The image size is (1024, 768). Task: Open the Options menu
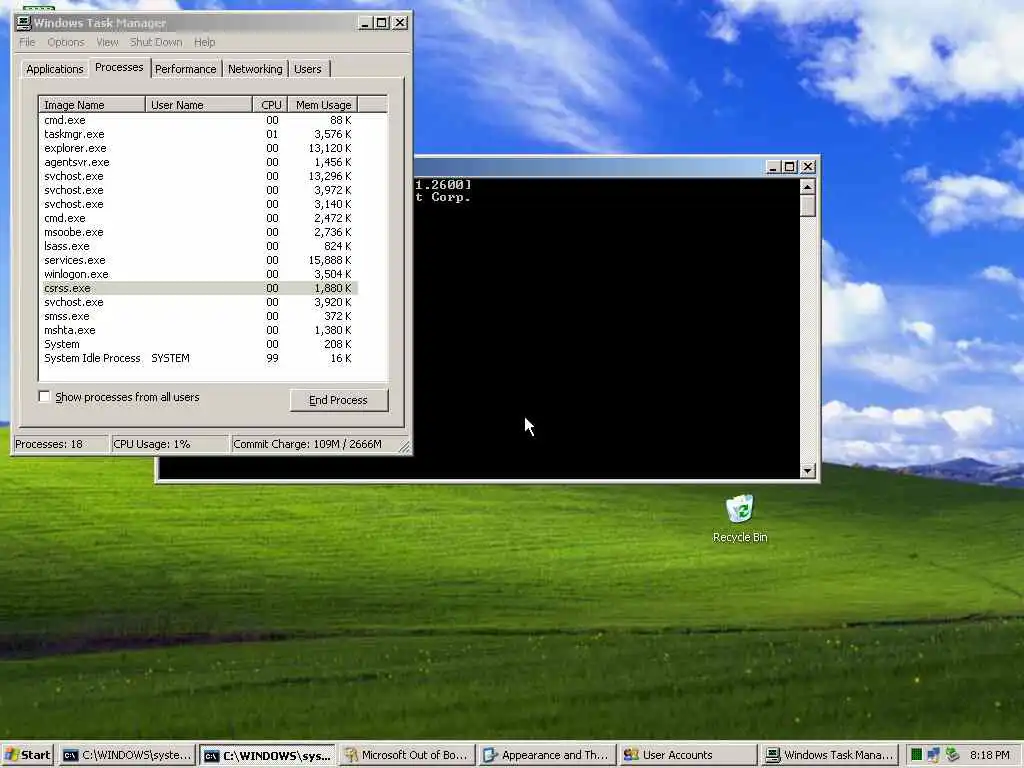tap(65, 42)
